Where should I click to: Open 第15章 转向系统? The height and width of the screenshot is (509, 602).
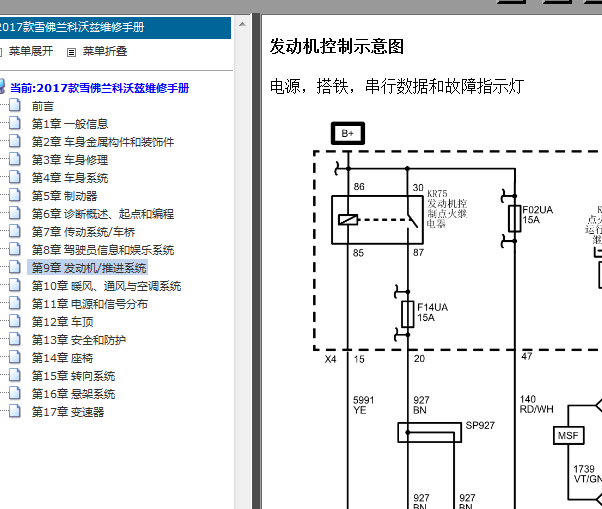(x=73, y=376)
